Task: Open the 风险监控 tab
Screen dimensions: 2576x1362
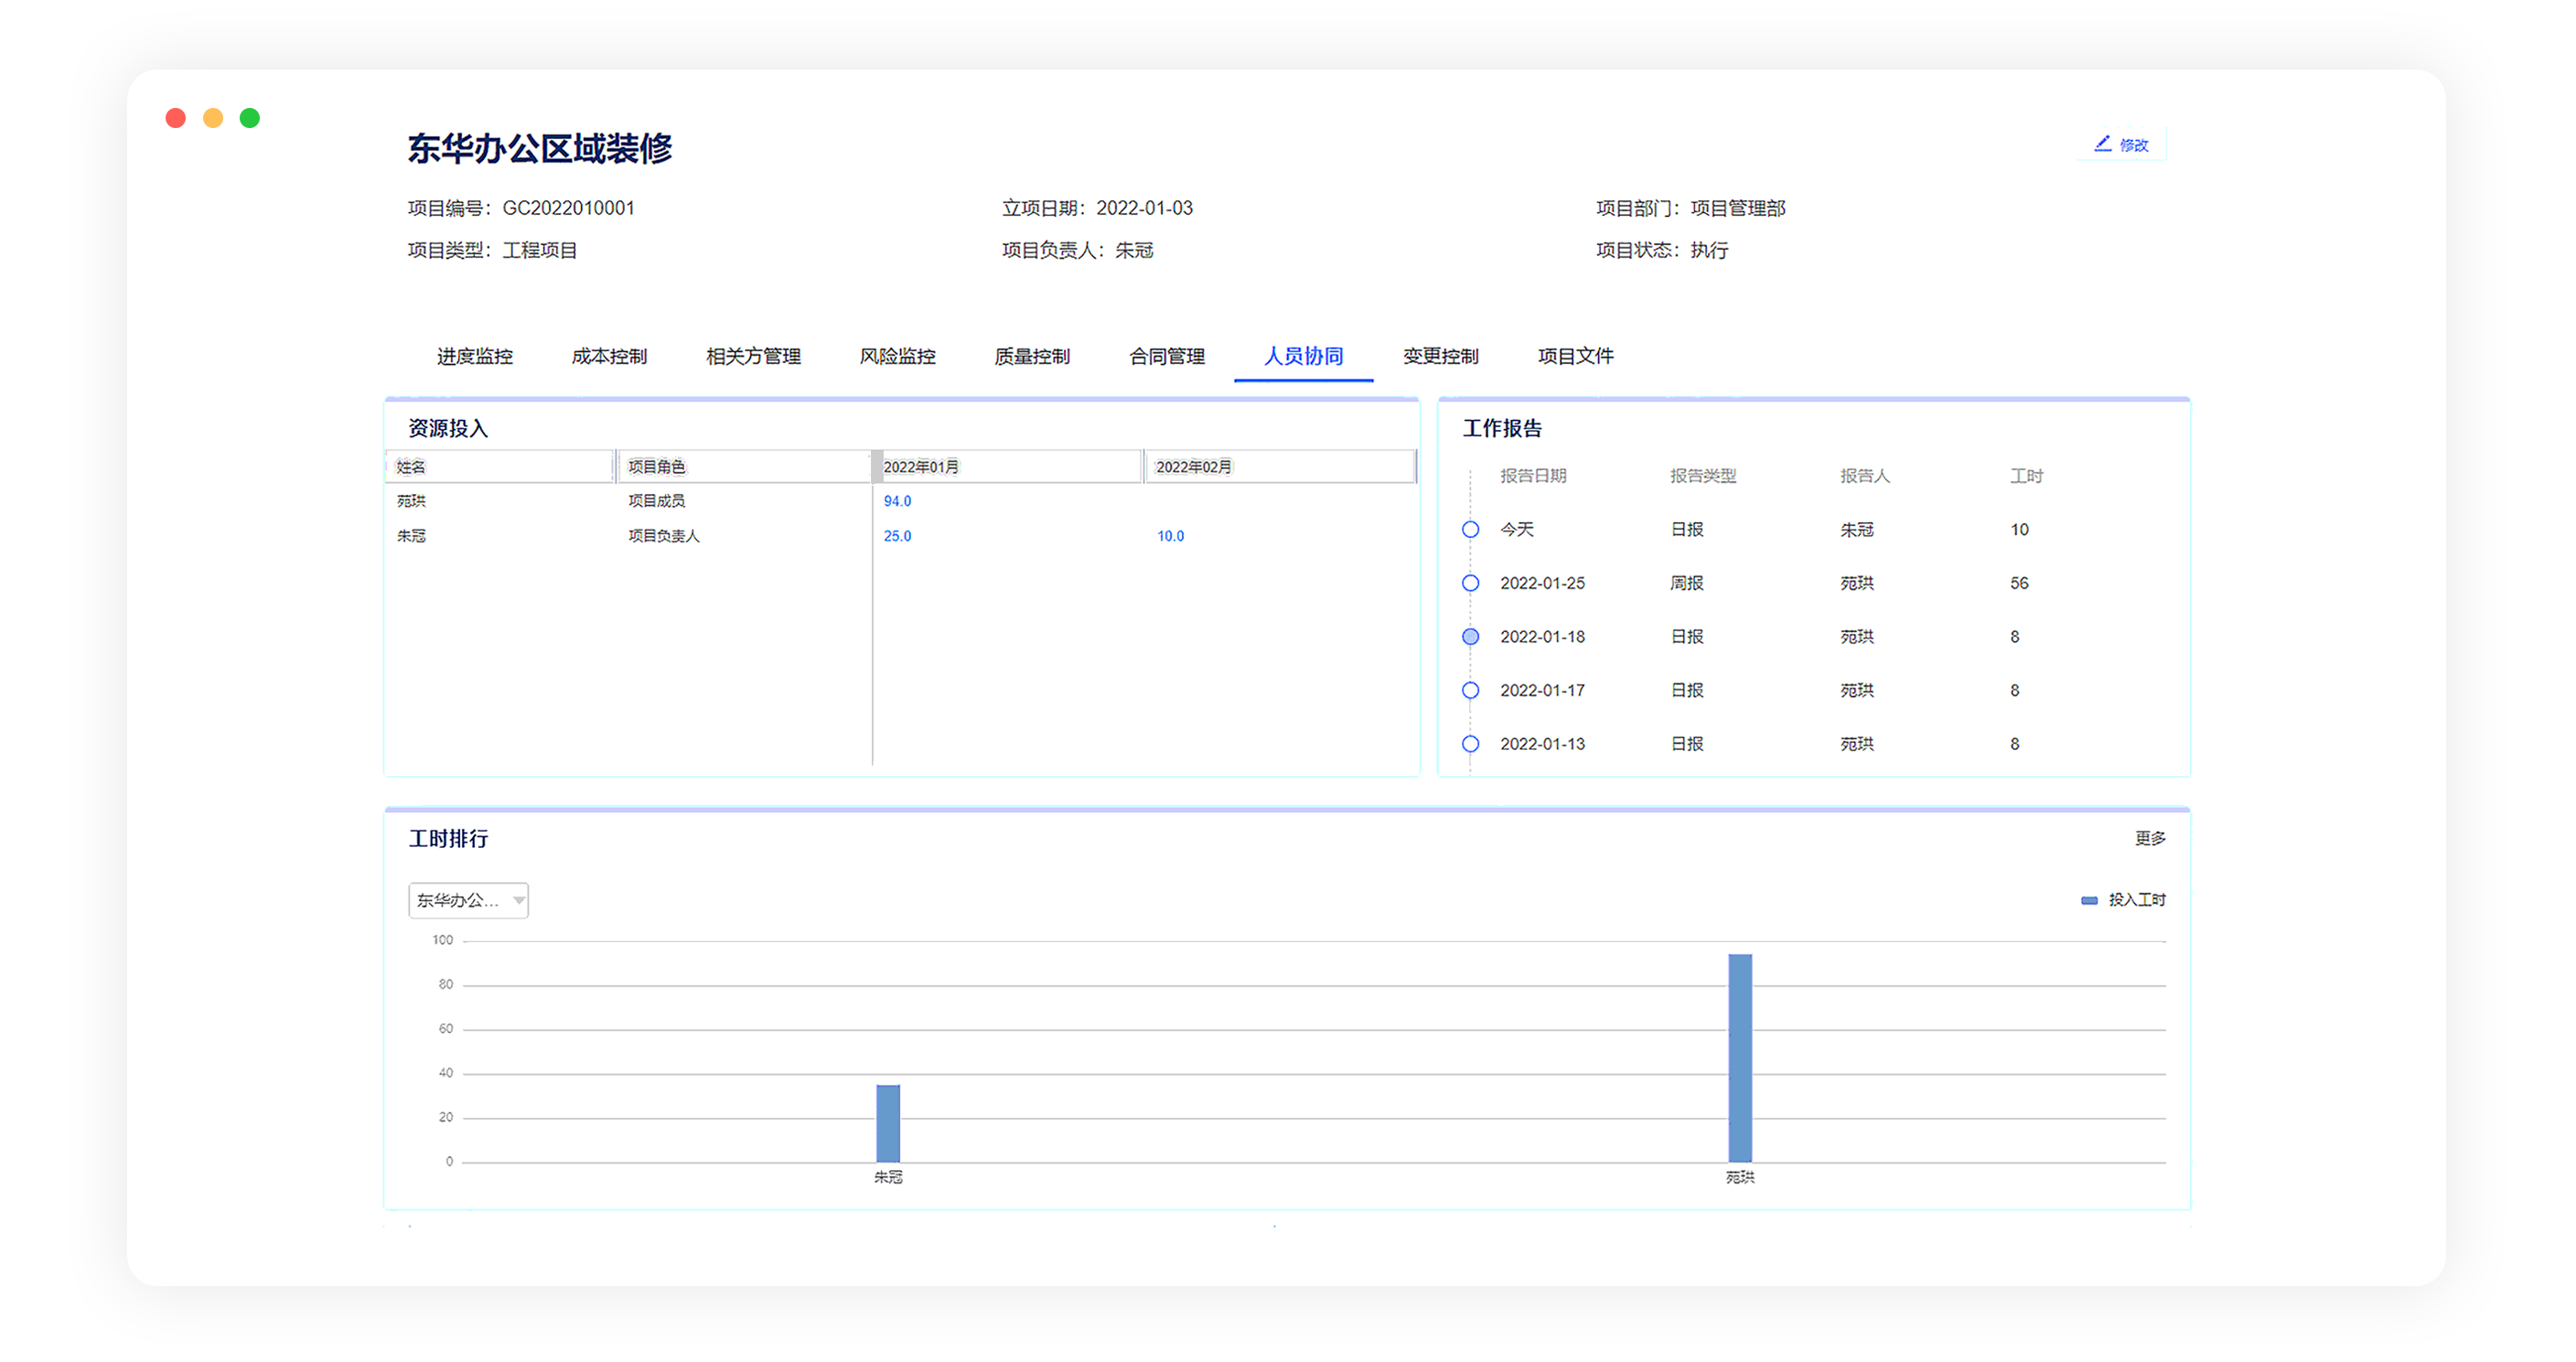Action: [x=897, y=356]
